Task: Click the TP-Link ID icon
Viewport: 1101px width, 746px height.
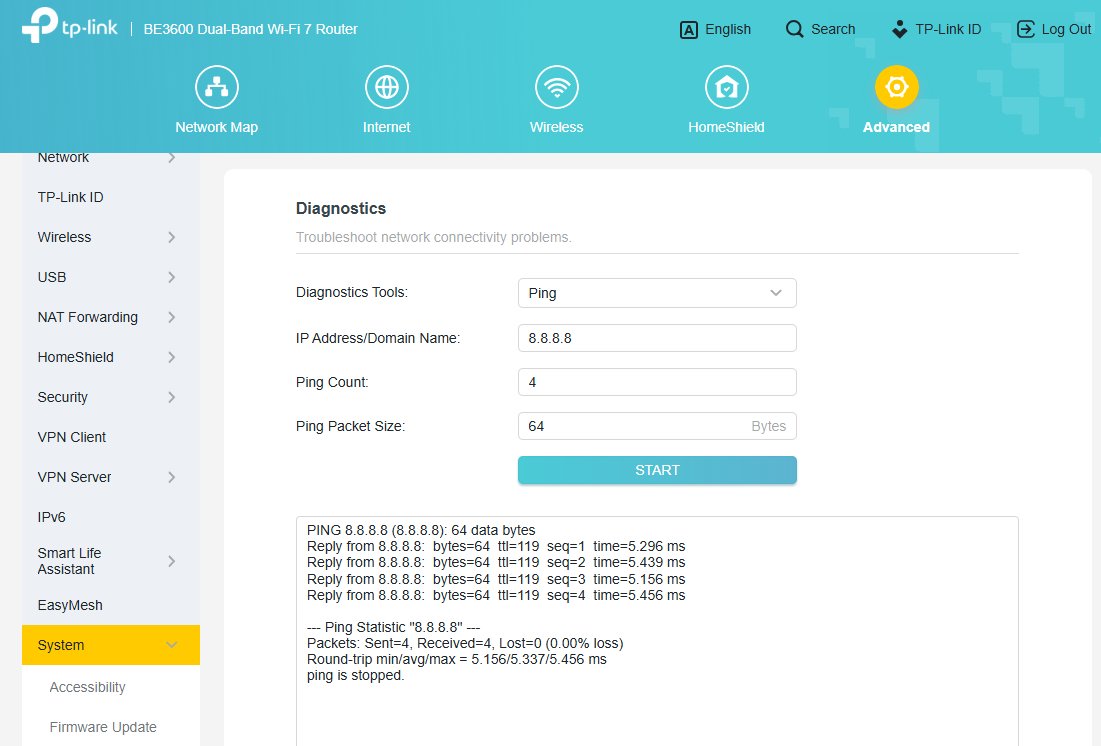Action: coord(900,29)
